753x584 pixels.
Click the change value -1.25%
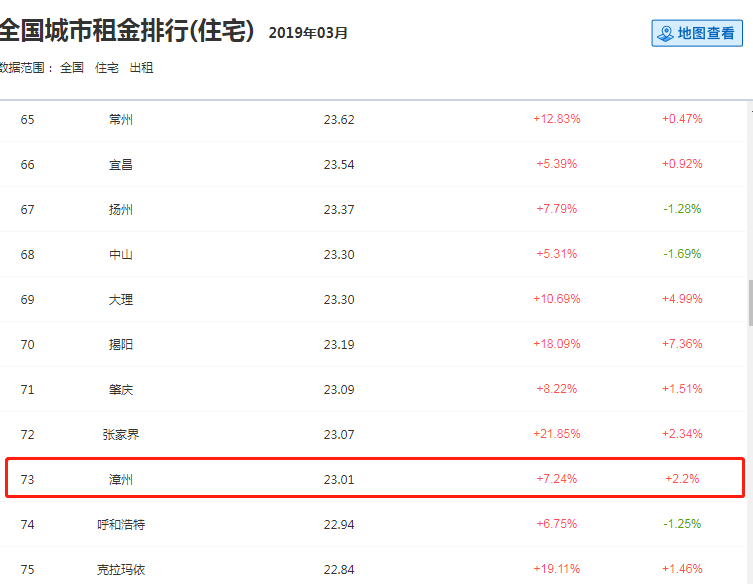click(682, 523)
